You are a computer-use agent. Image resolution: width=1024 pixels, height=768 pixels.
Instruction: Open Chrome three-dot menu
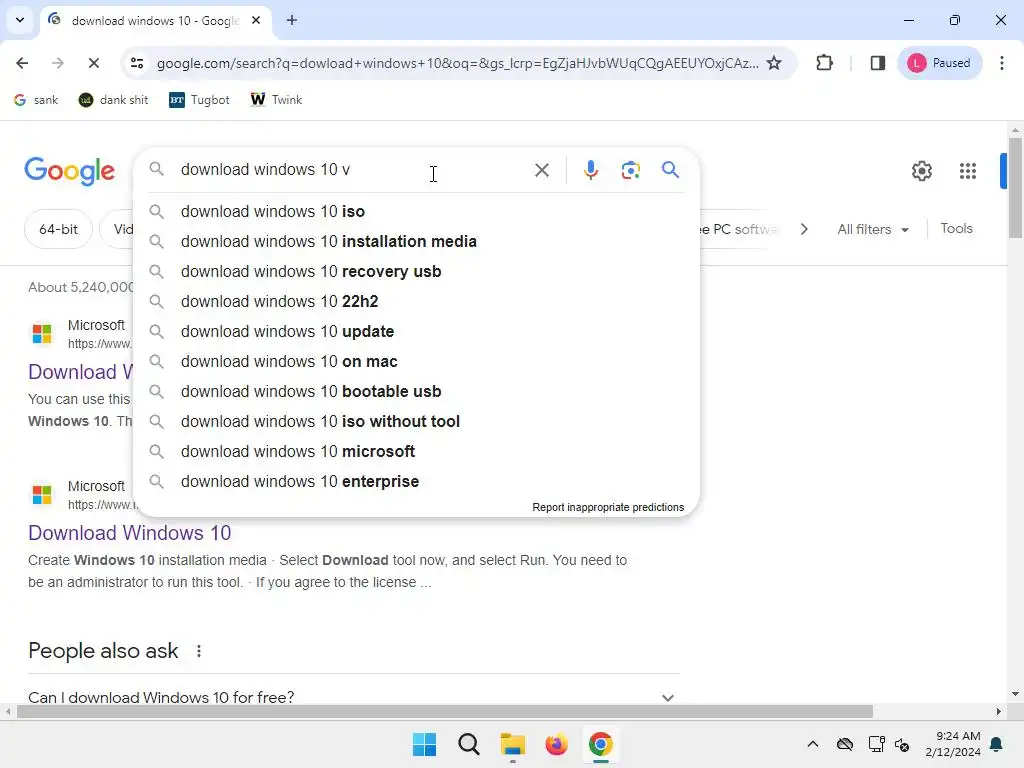coord(1002,63)
